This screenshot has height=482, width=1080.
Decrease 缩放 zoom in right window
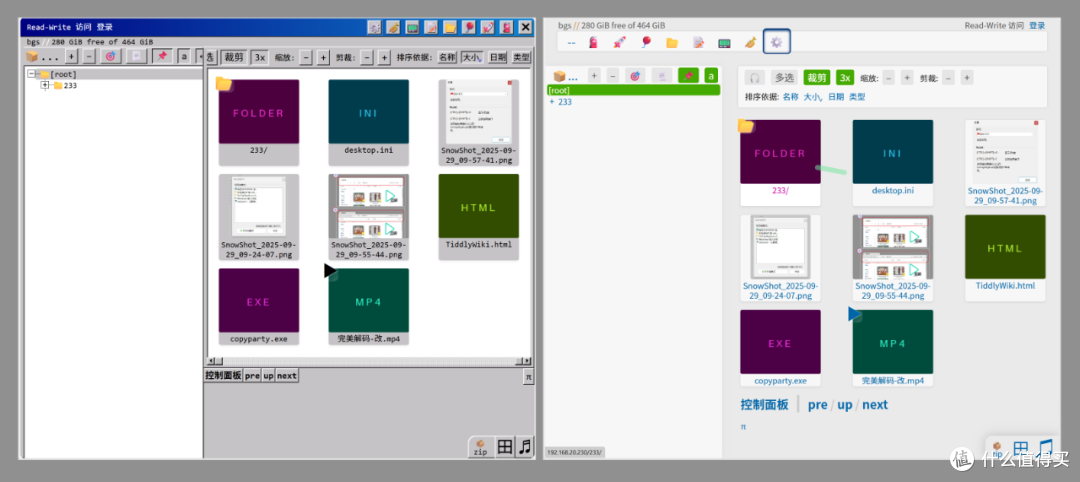click(889, 78)
